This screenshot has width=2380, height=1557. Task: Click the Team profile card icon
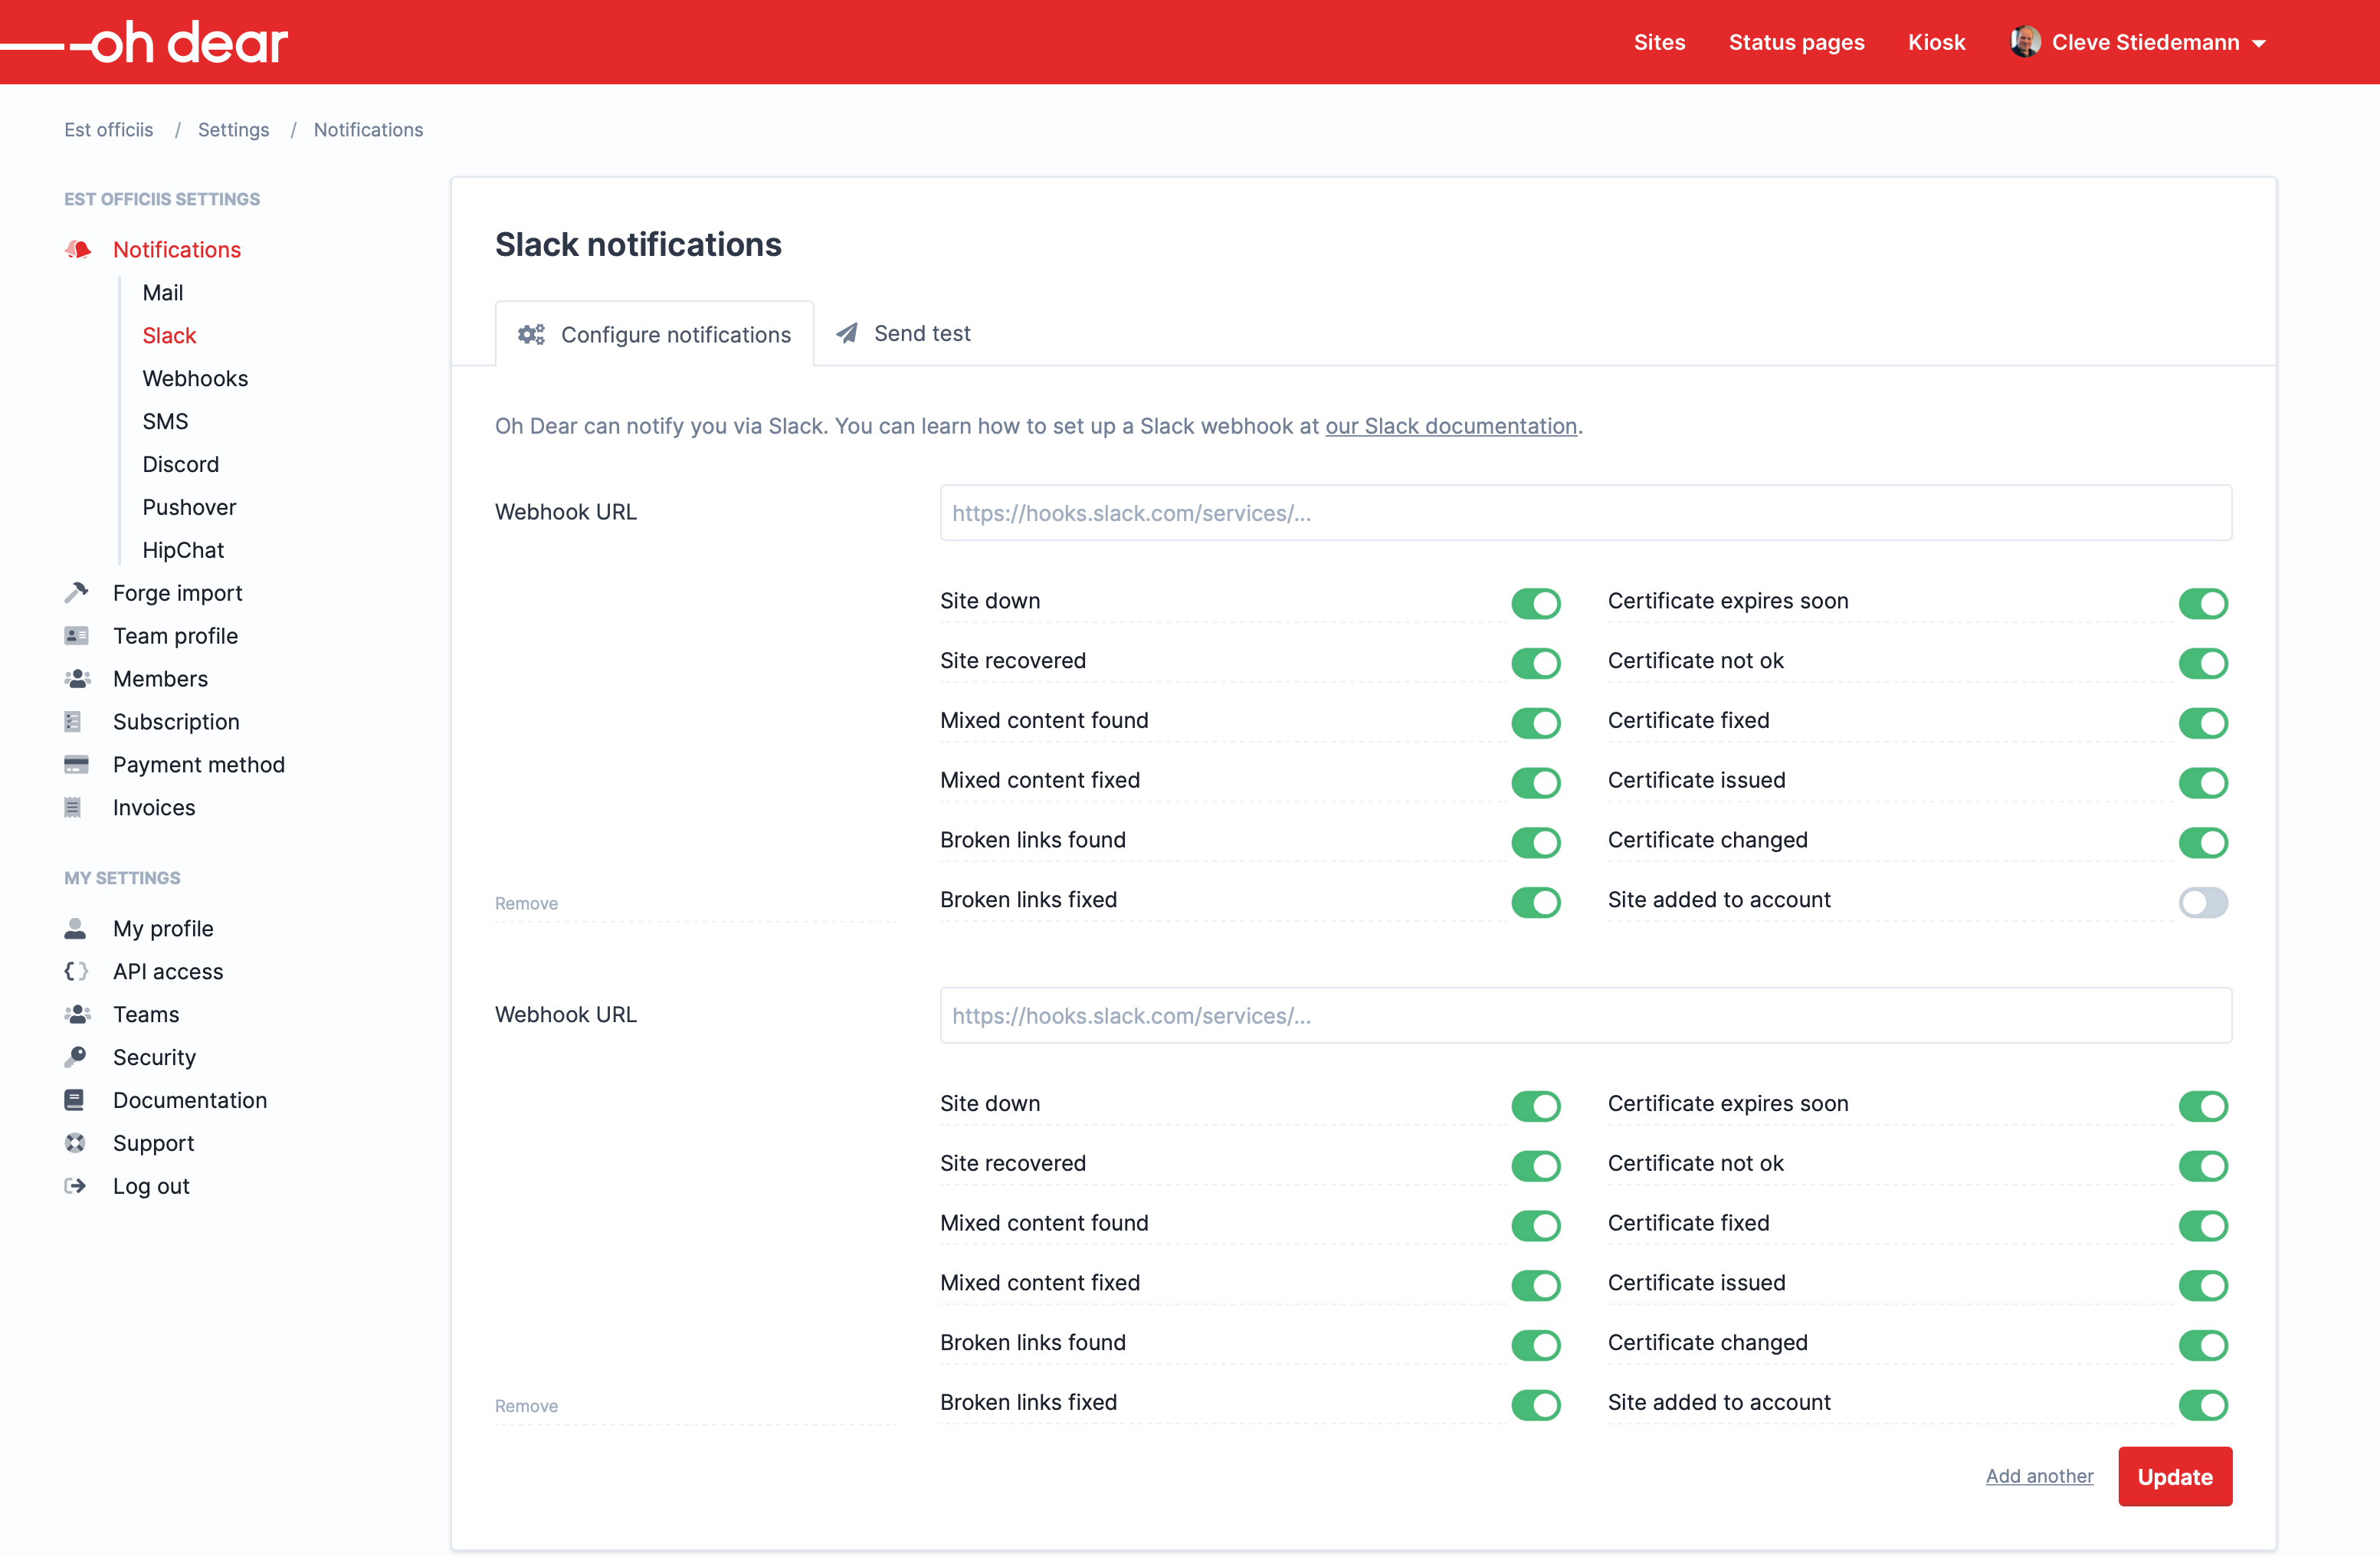tap(76, 635)
